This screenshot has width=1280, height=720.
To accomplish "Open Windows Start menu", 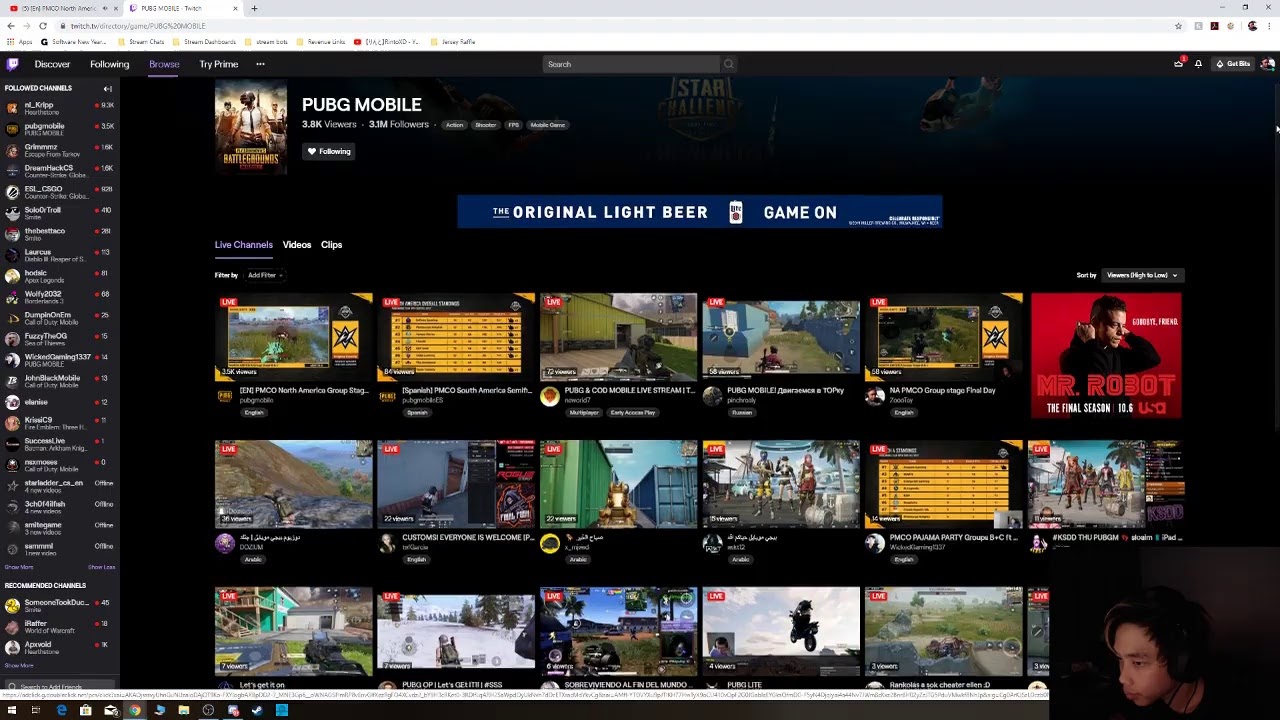I will click(11, 710).
